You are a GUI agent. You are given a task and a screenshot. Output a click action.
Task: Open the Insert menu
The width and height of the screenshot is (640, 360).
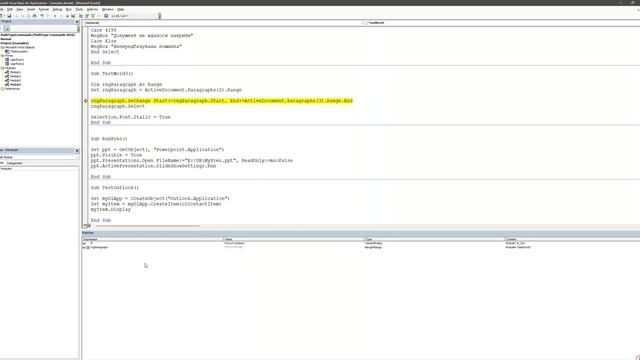point(31,9)
